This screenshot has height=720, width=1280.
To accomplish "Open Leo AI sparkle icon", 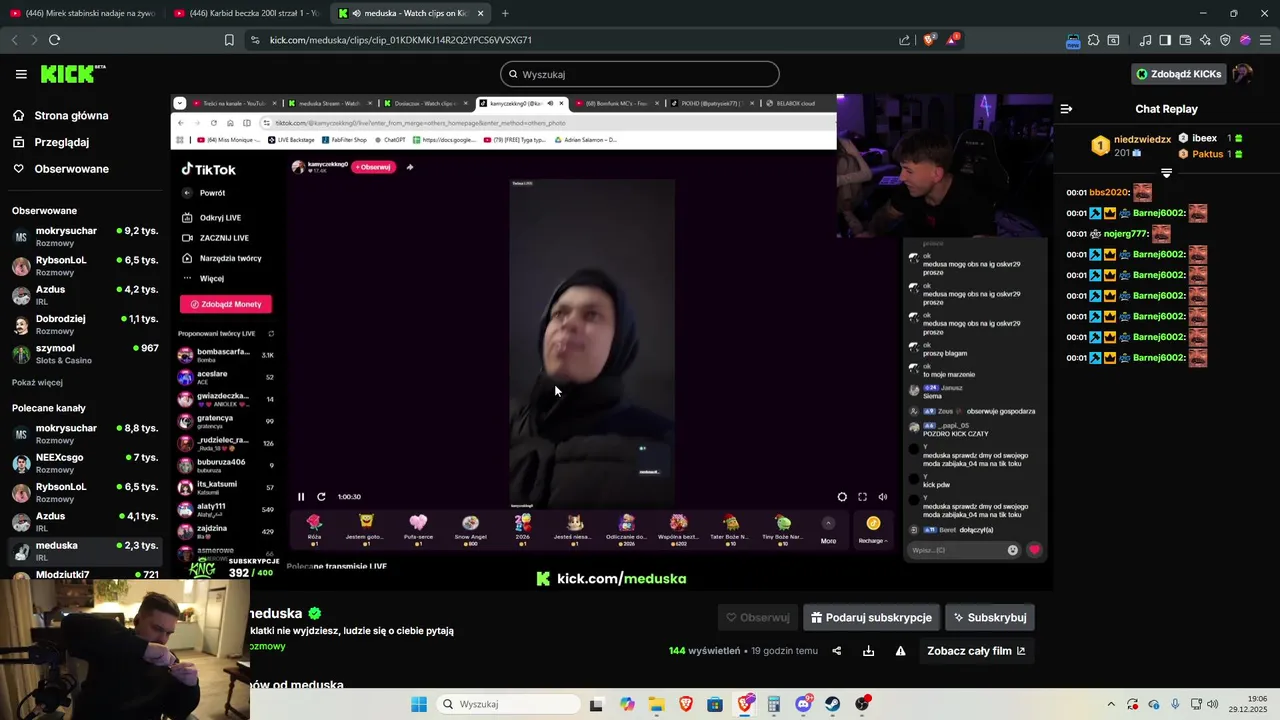I will click(x=1205, y=40).
